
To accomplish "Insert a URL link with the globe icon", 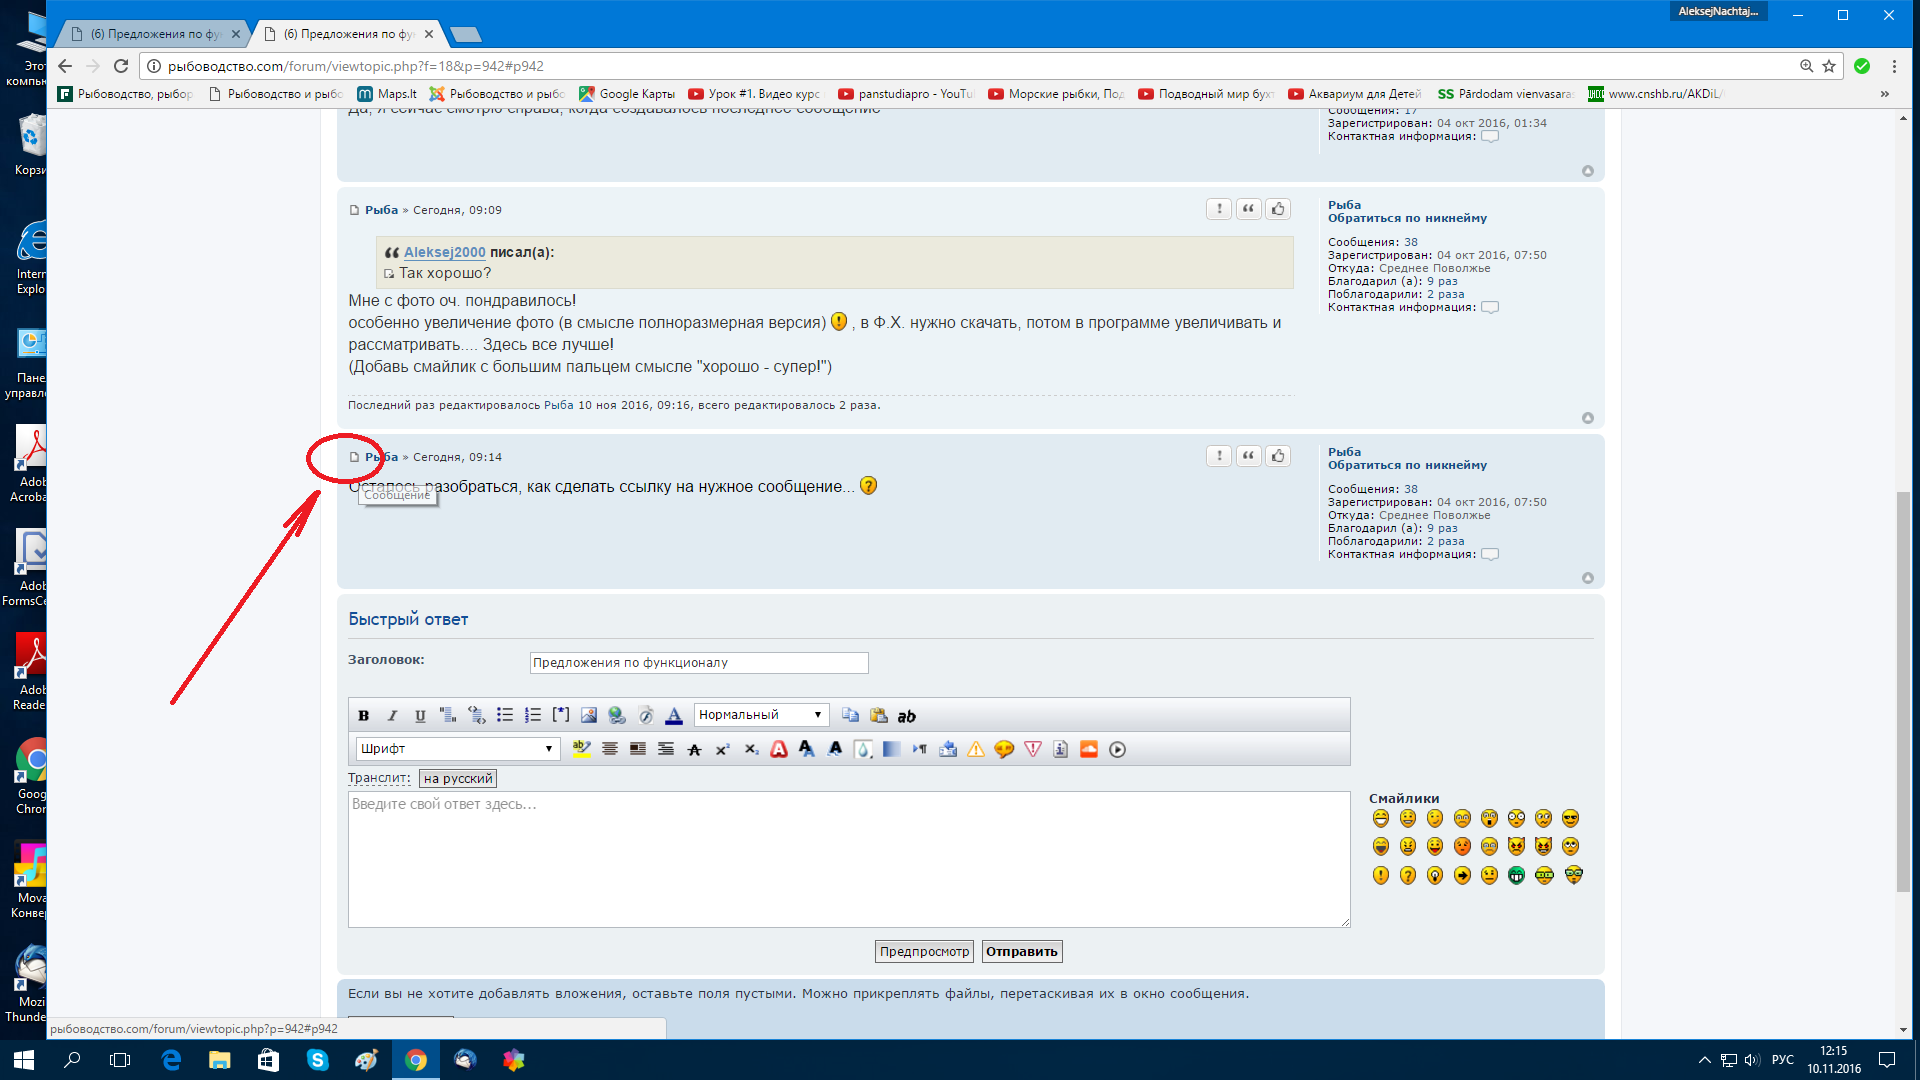I will pos(616,715).
